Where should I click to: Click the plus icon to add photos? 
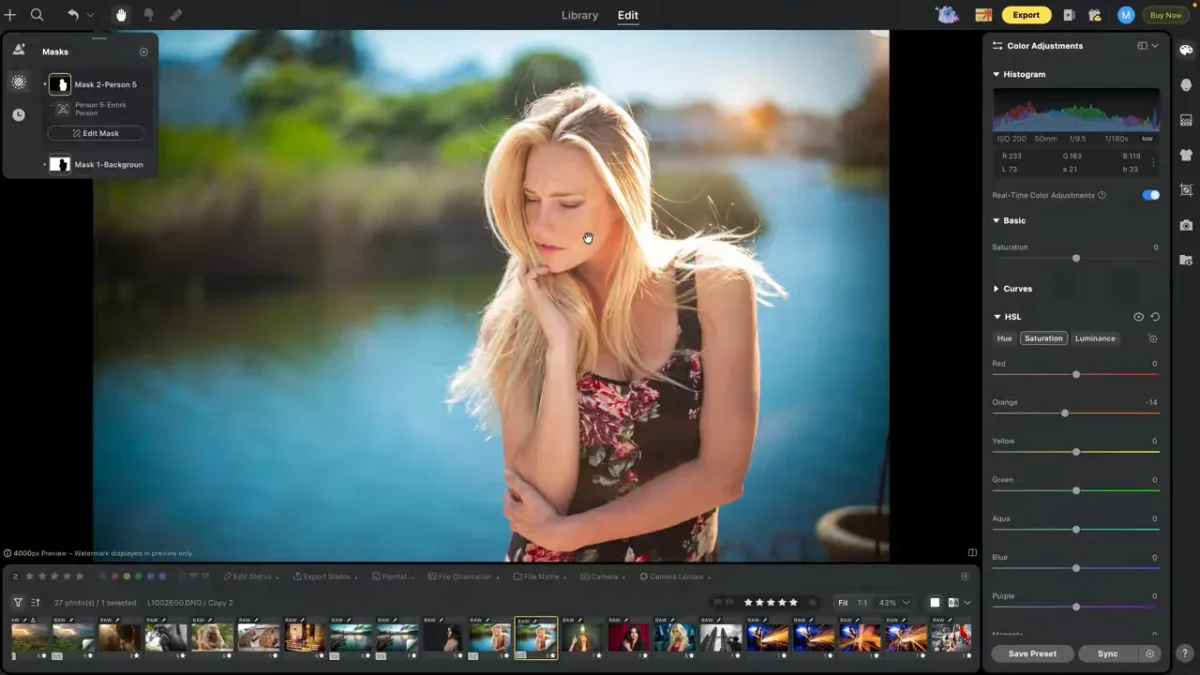click(x=10, y=15)
